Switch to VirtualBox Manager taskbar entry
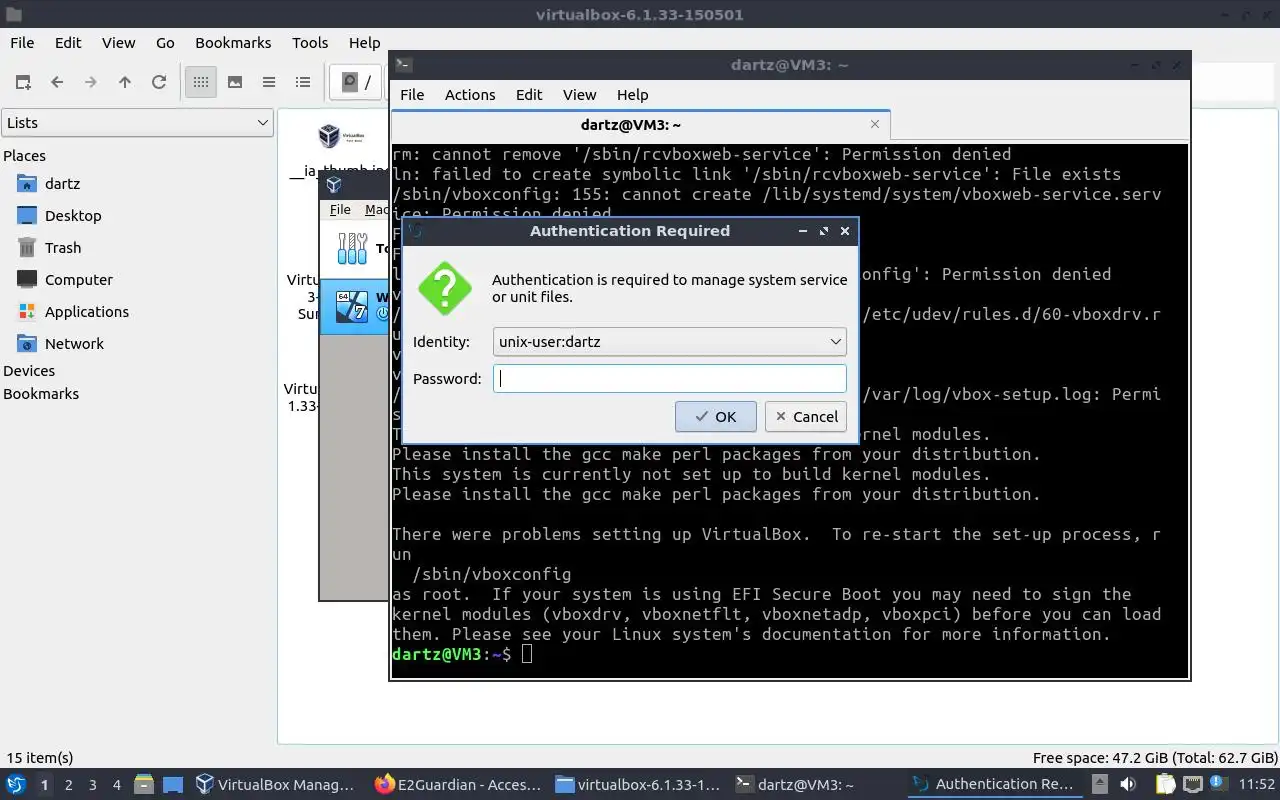 (276, 785)
